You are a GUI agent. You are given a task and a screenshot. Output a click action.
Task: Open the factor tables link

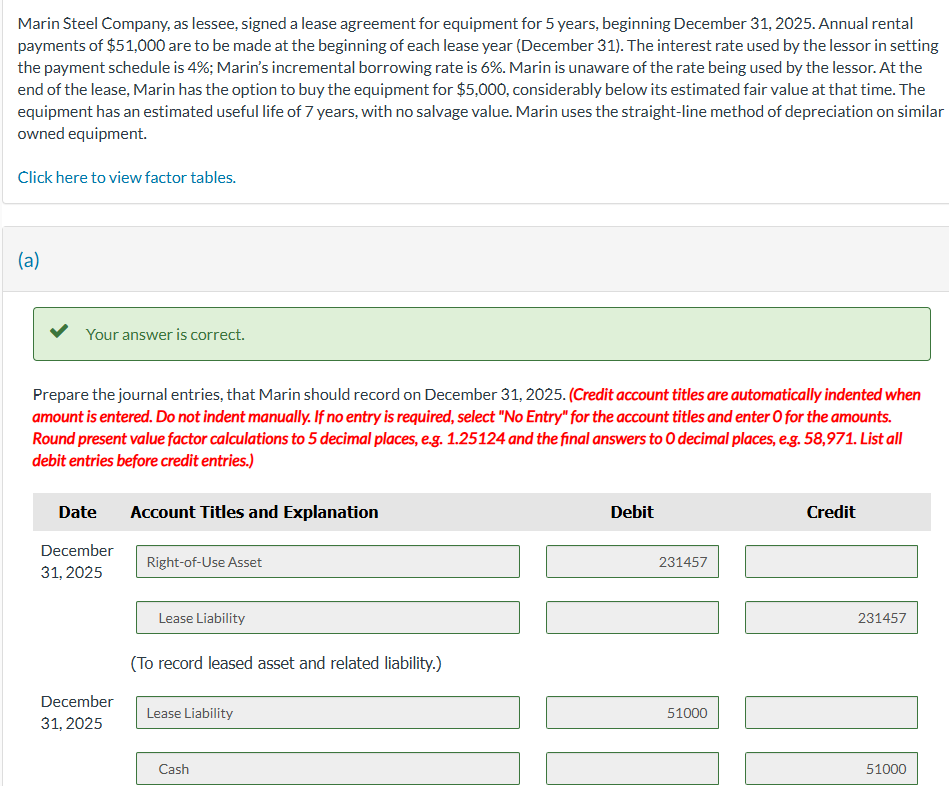[126, 177]
